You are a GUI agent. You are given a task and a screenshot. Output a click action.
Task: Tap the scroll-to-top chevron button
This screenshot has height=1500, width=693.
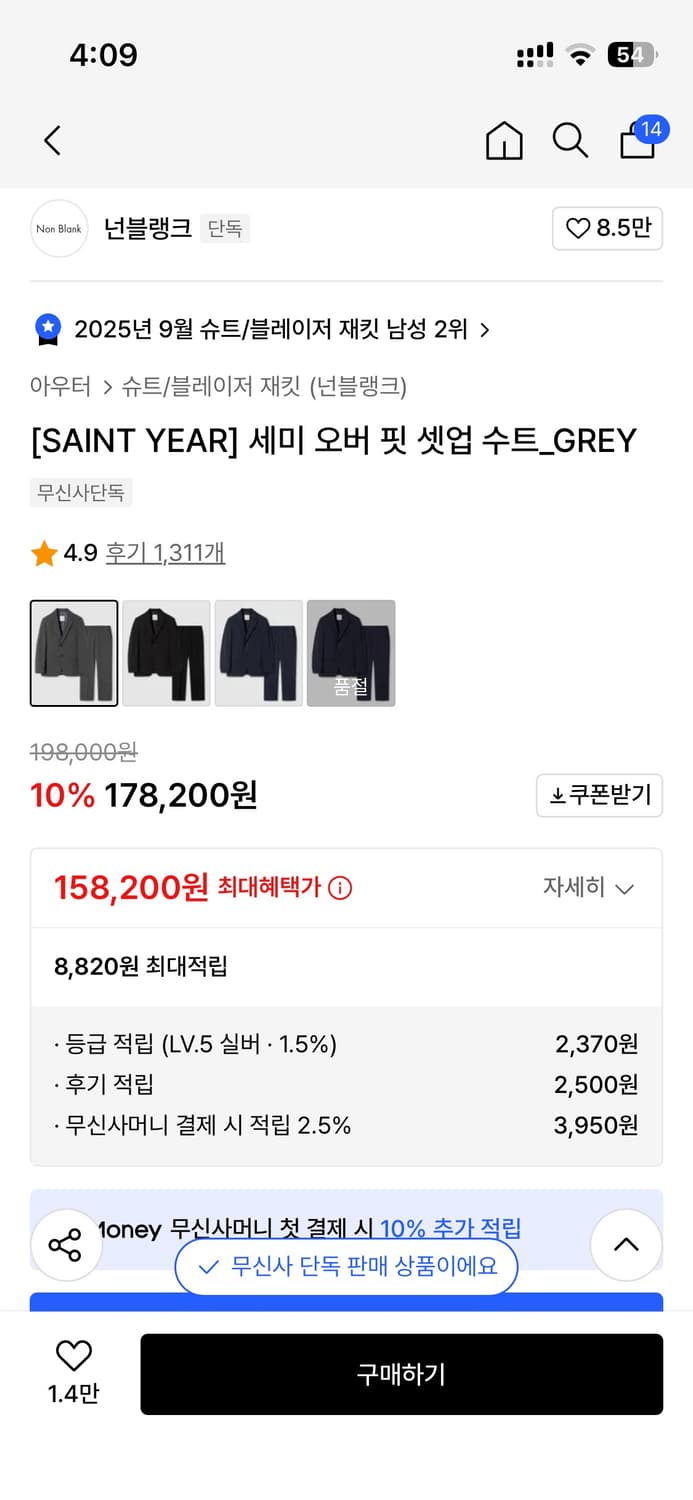626,1245
